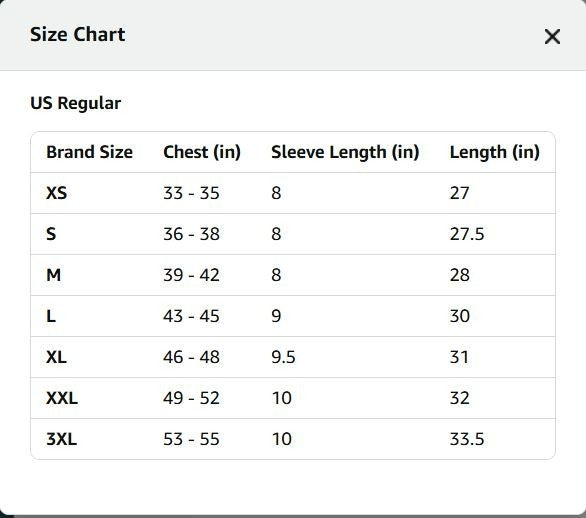586x518 pixels.
Task: Select the US Regular heading
Action: (75, 103)
